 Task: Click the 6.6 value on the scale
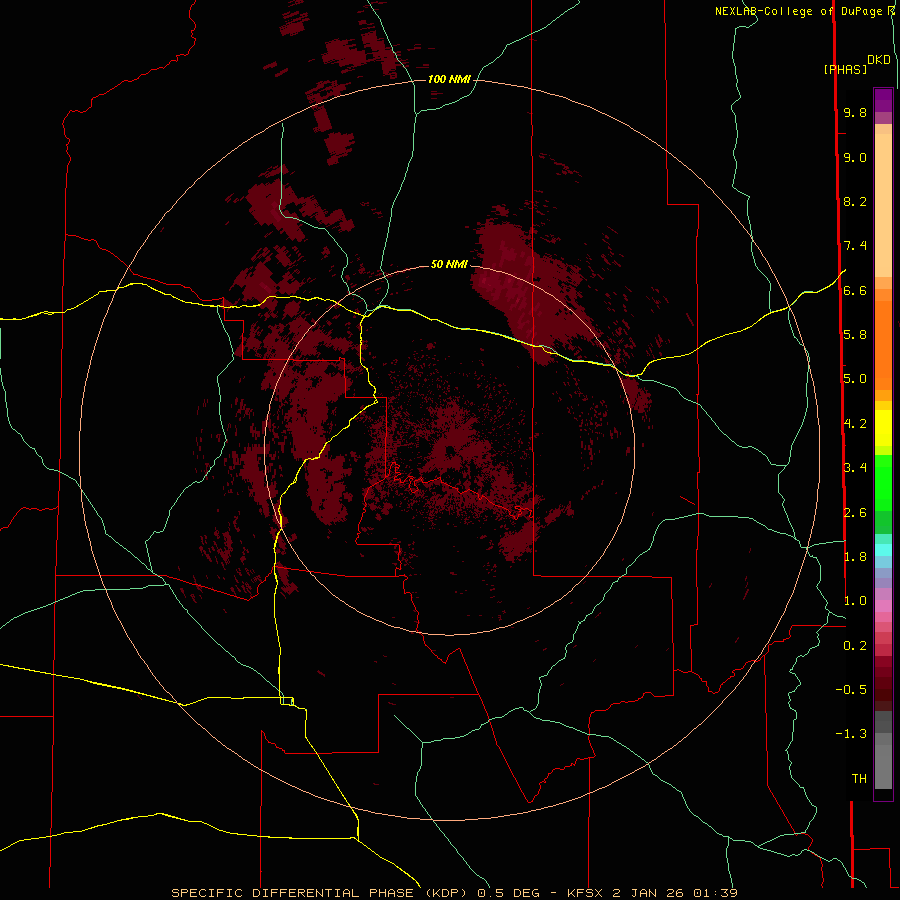(855, 290)
